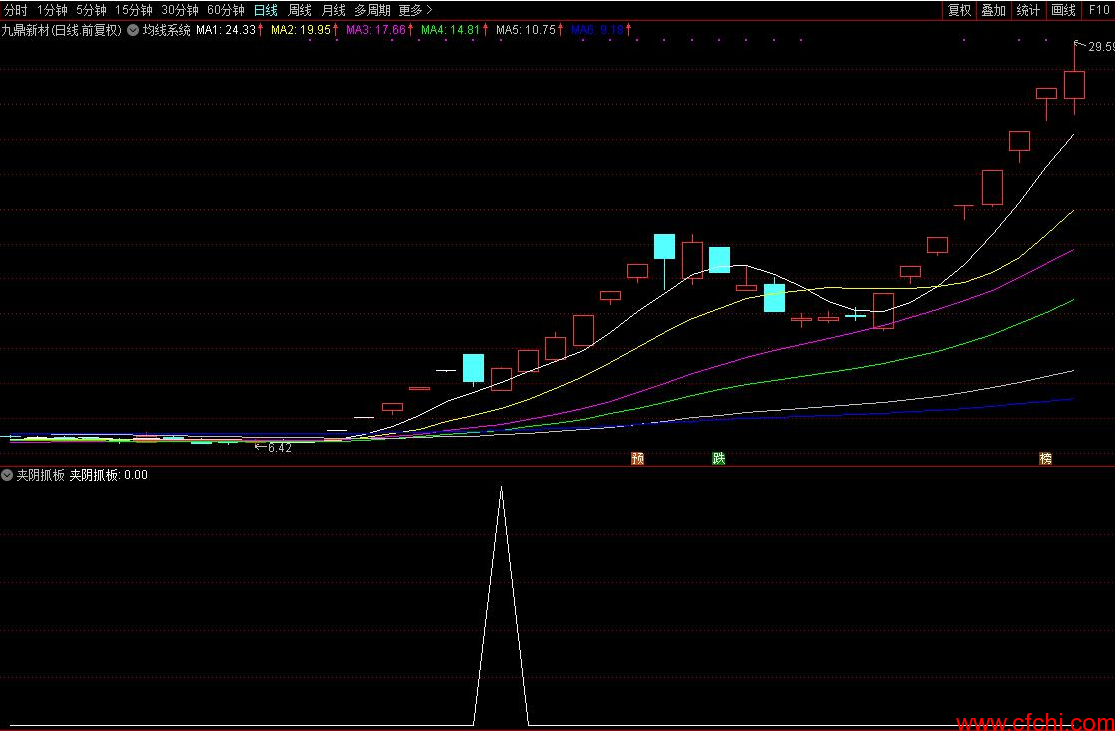Click the 叠加 overlay button
Image resolution: width=1115 pixels, height=731 pixels.
[x=993, y=10]
